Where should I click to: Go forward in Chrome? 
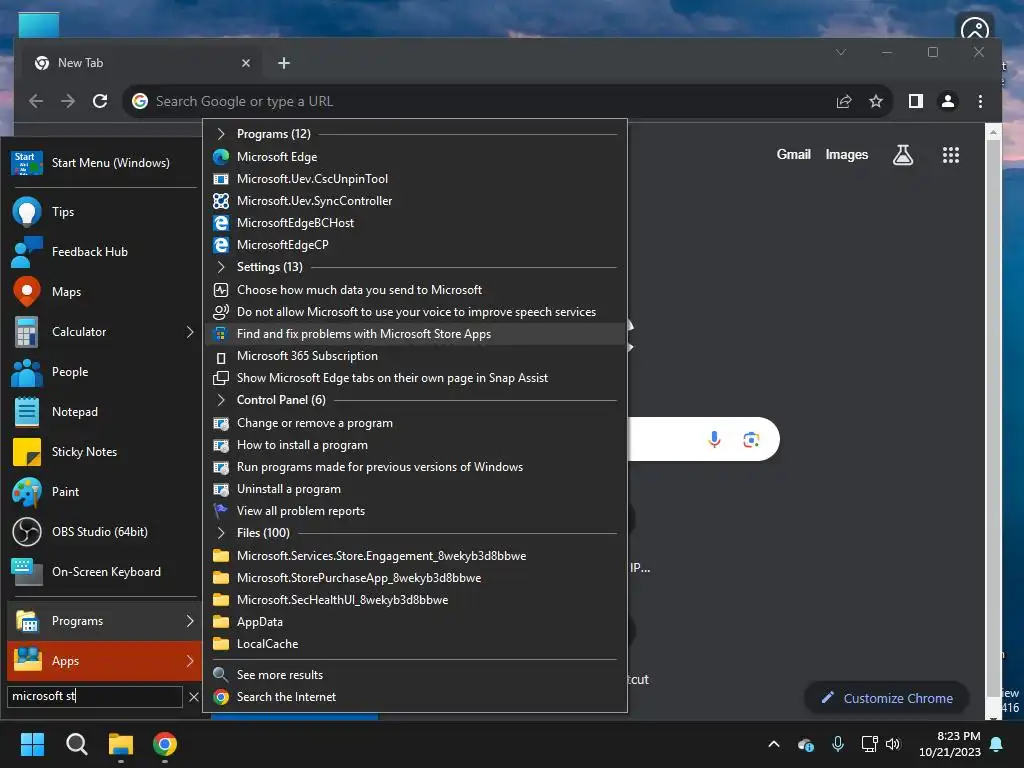click(68, 101)
